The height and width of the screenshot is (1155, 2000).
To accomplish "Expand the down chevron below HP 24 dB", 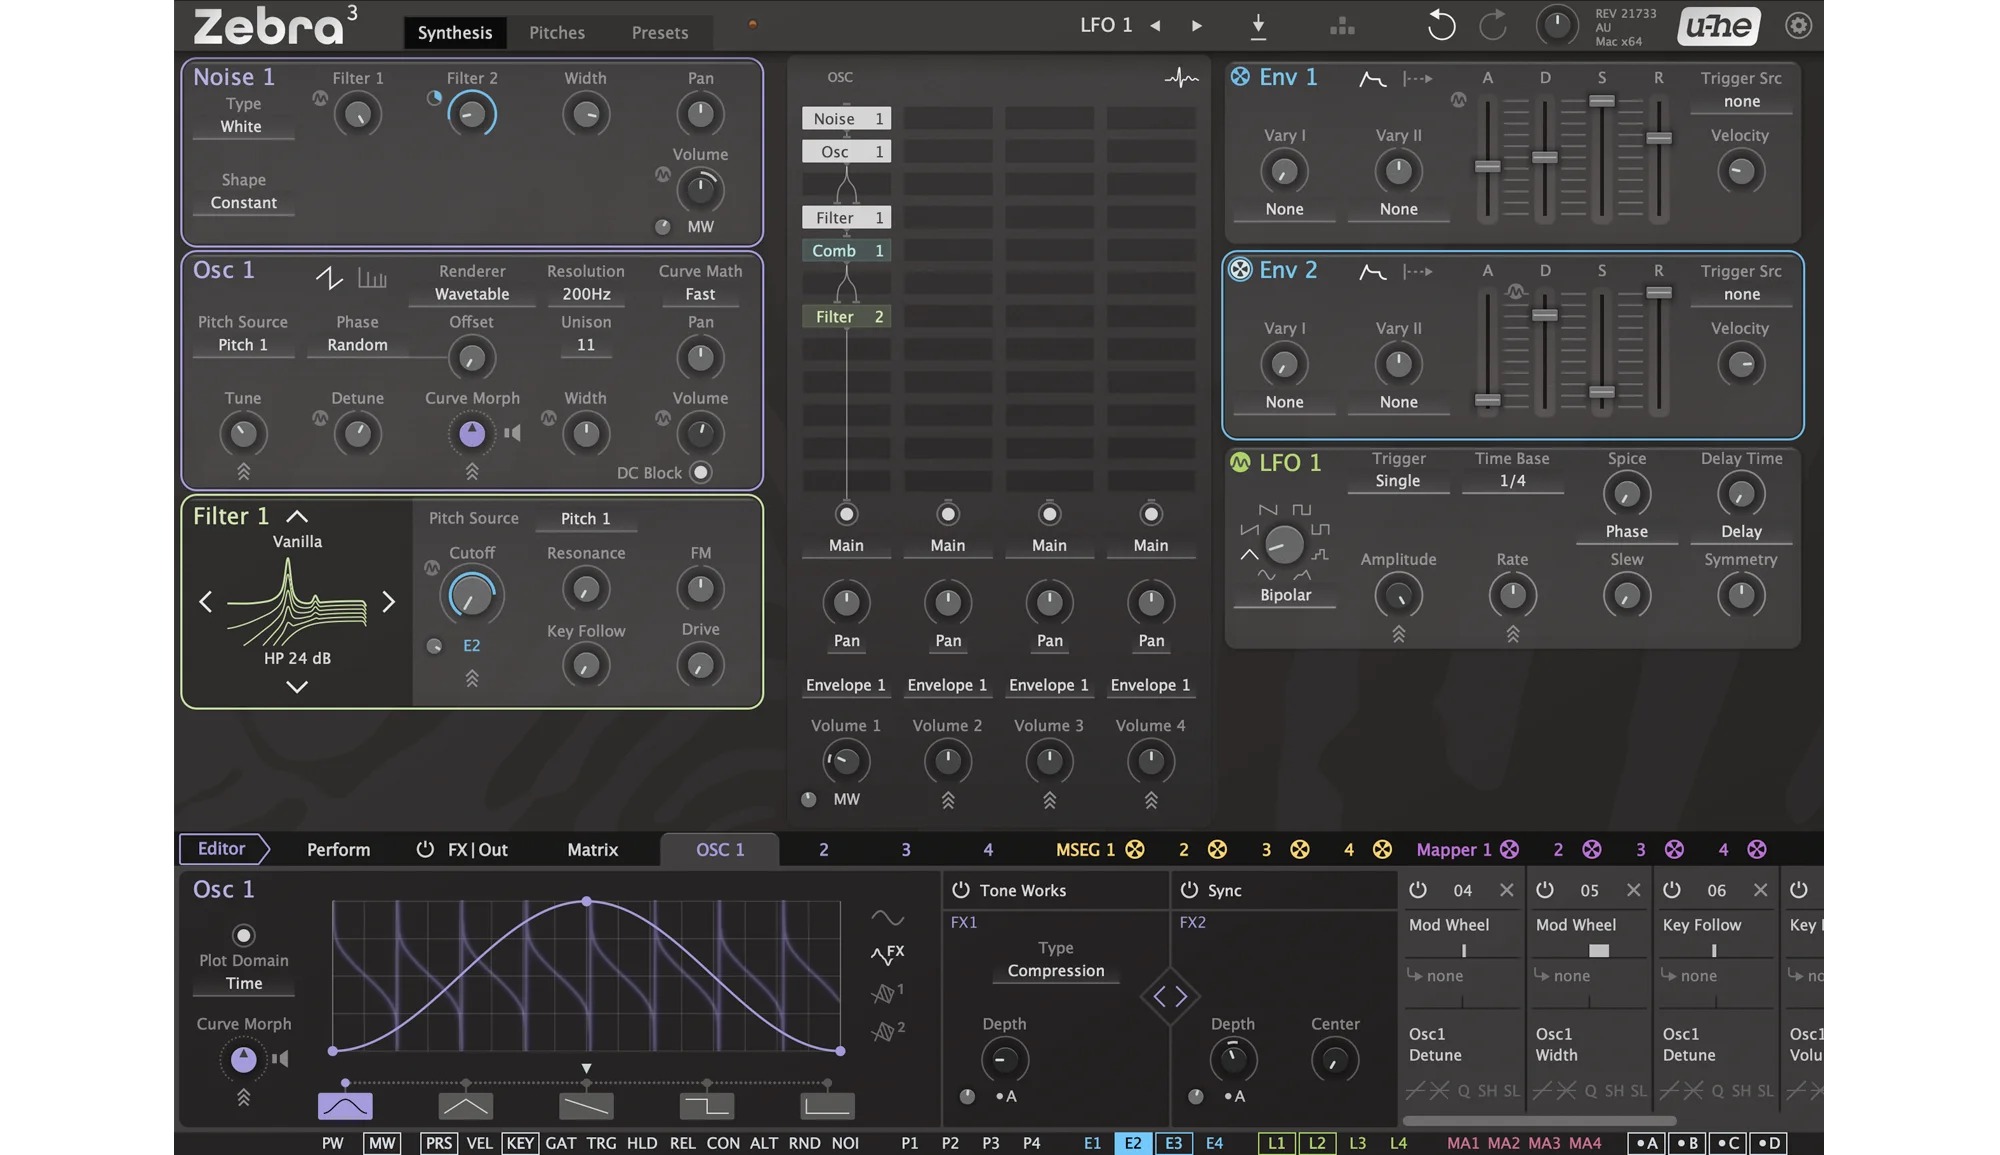I will [297, 687].
